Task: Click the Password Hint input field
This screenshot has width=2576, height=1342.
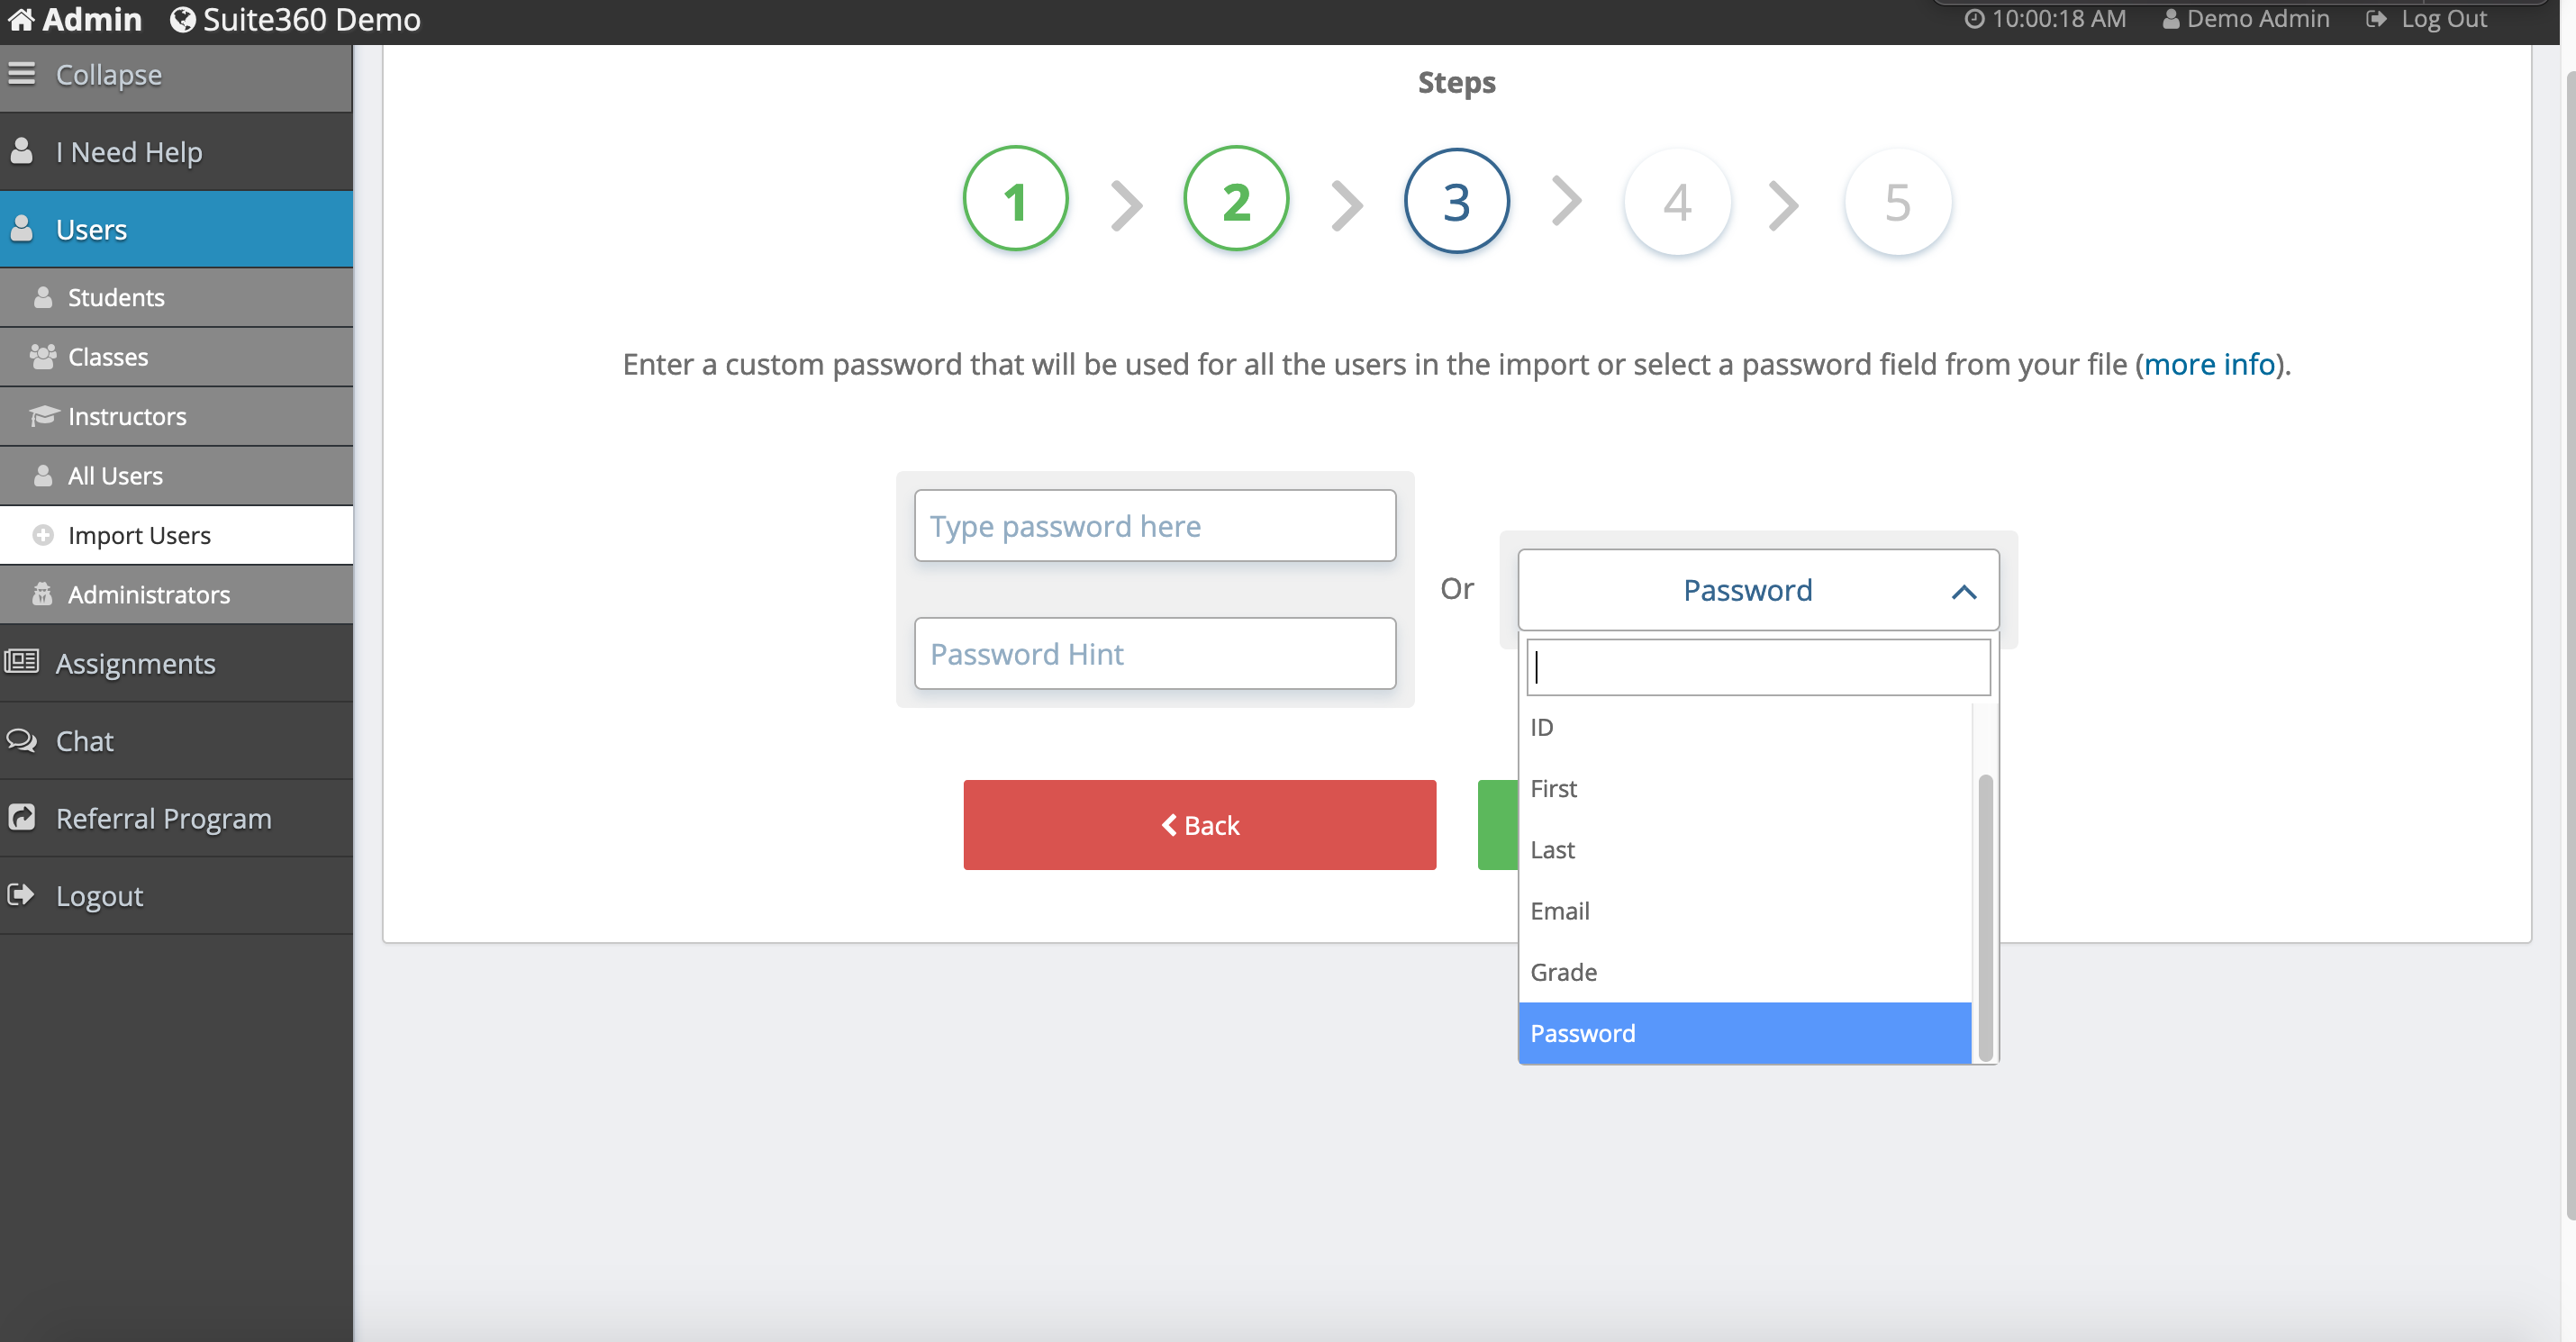Action: coord(1154,653)
